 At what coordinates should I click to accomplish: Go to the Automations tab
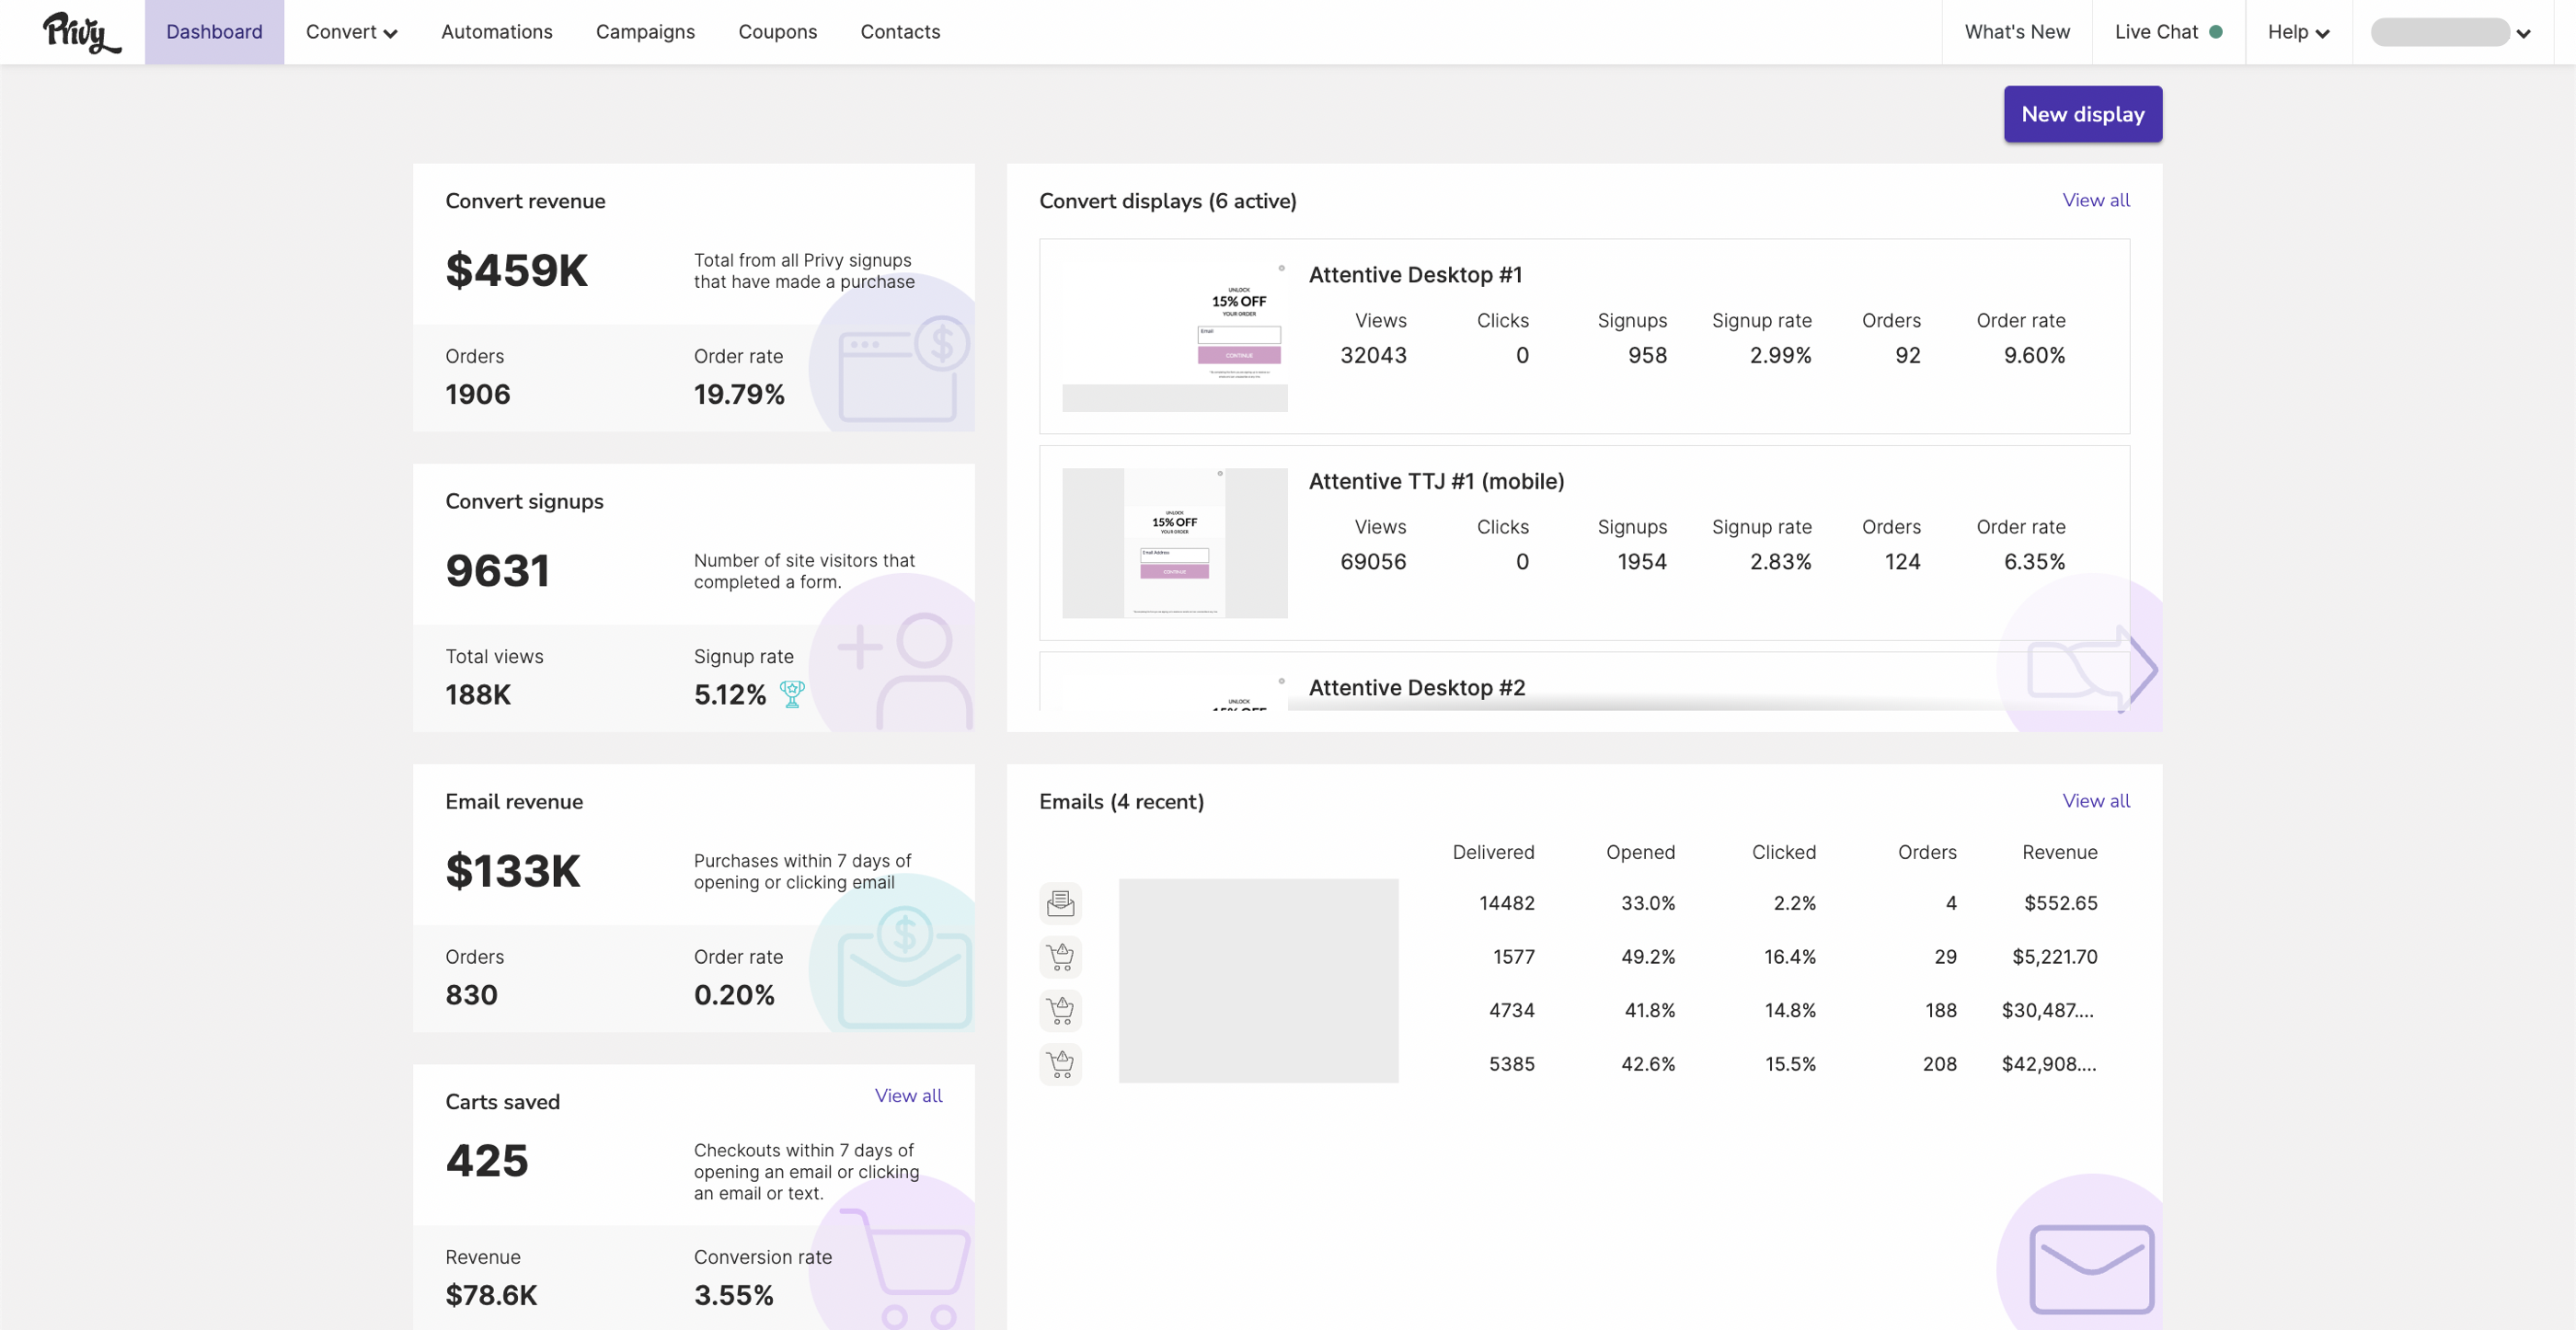(497, 32)
